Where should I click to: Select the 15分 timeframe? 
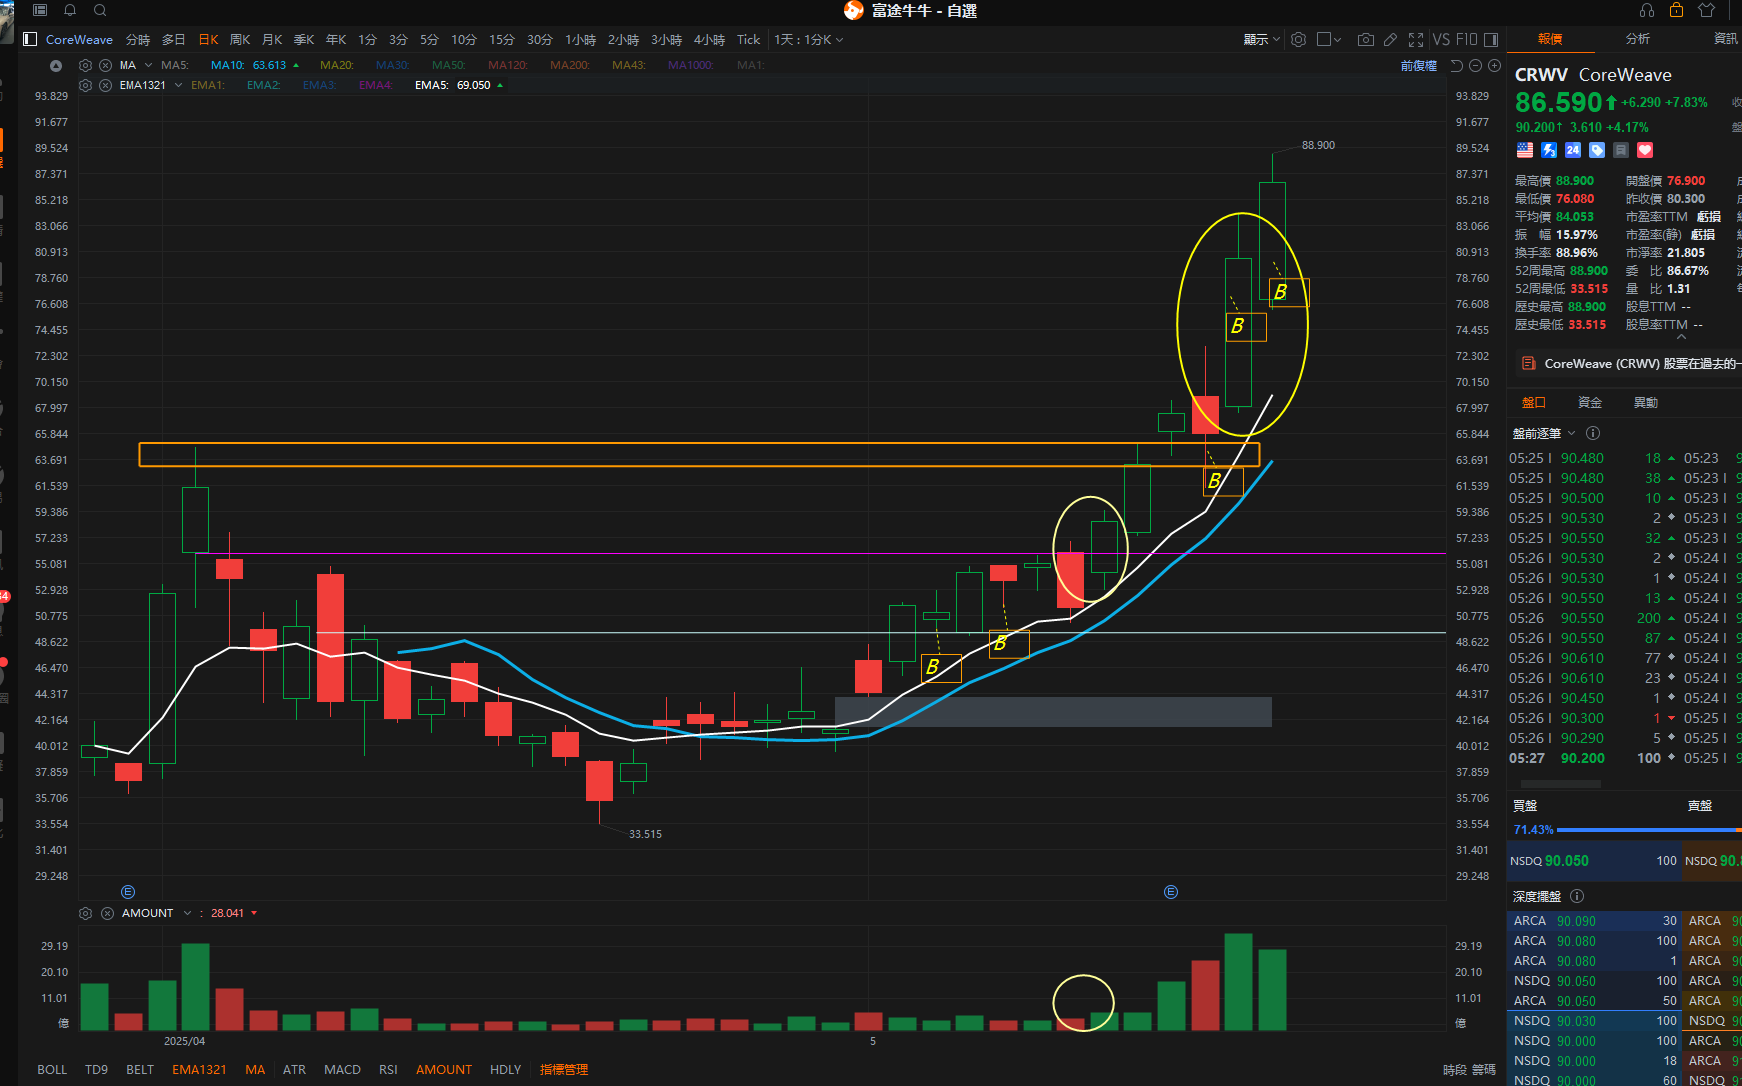pos(501,40)
